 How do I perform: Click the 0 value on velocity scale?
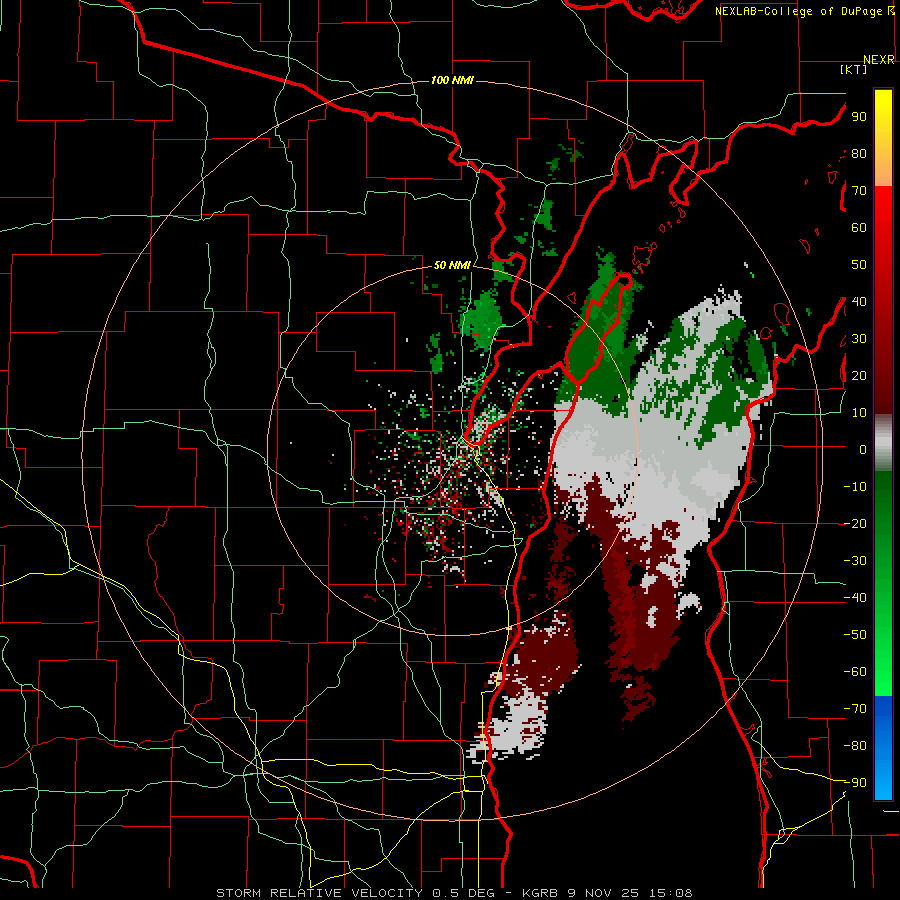(863, 449)
